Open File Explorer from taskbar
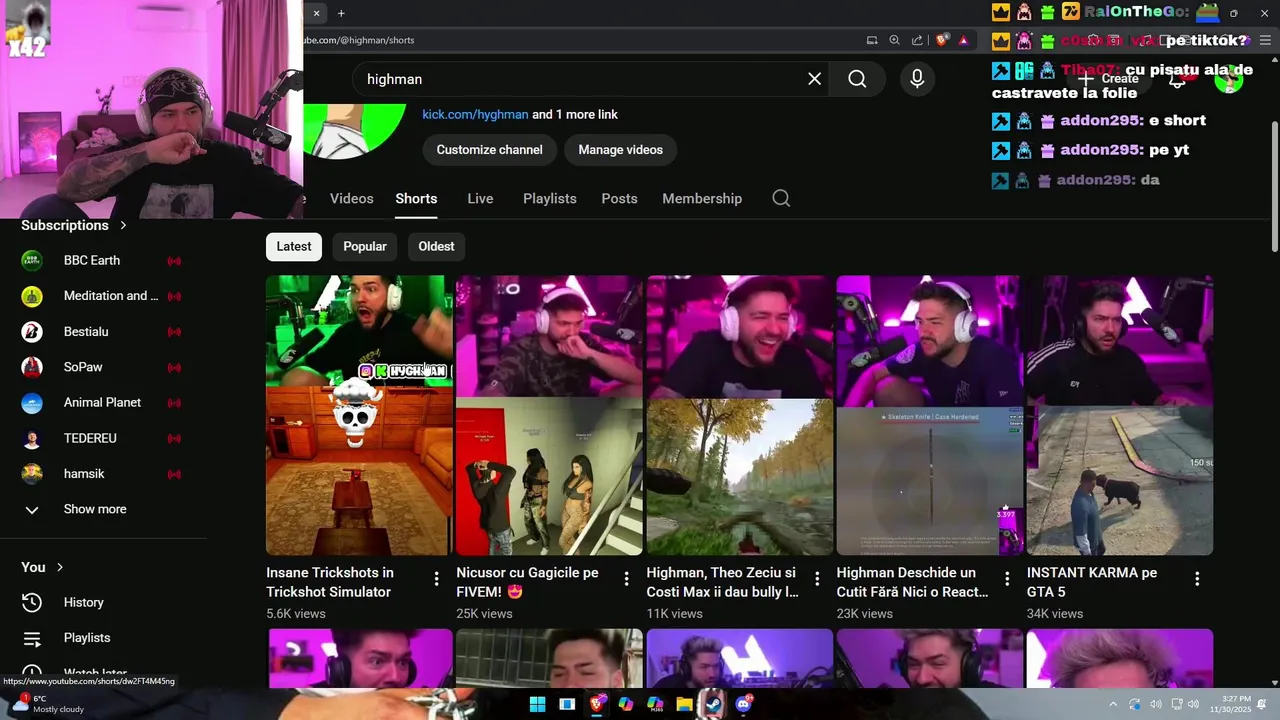This screenshot has width=1280, height=720. point(684,704)
